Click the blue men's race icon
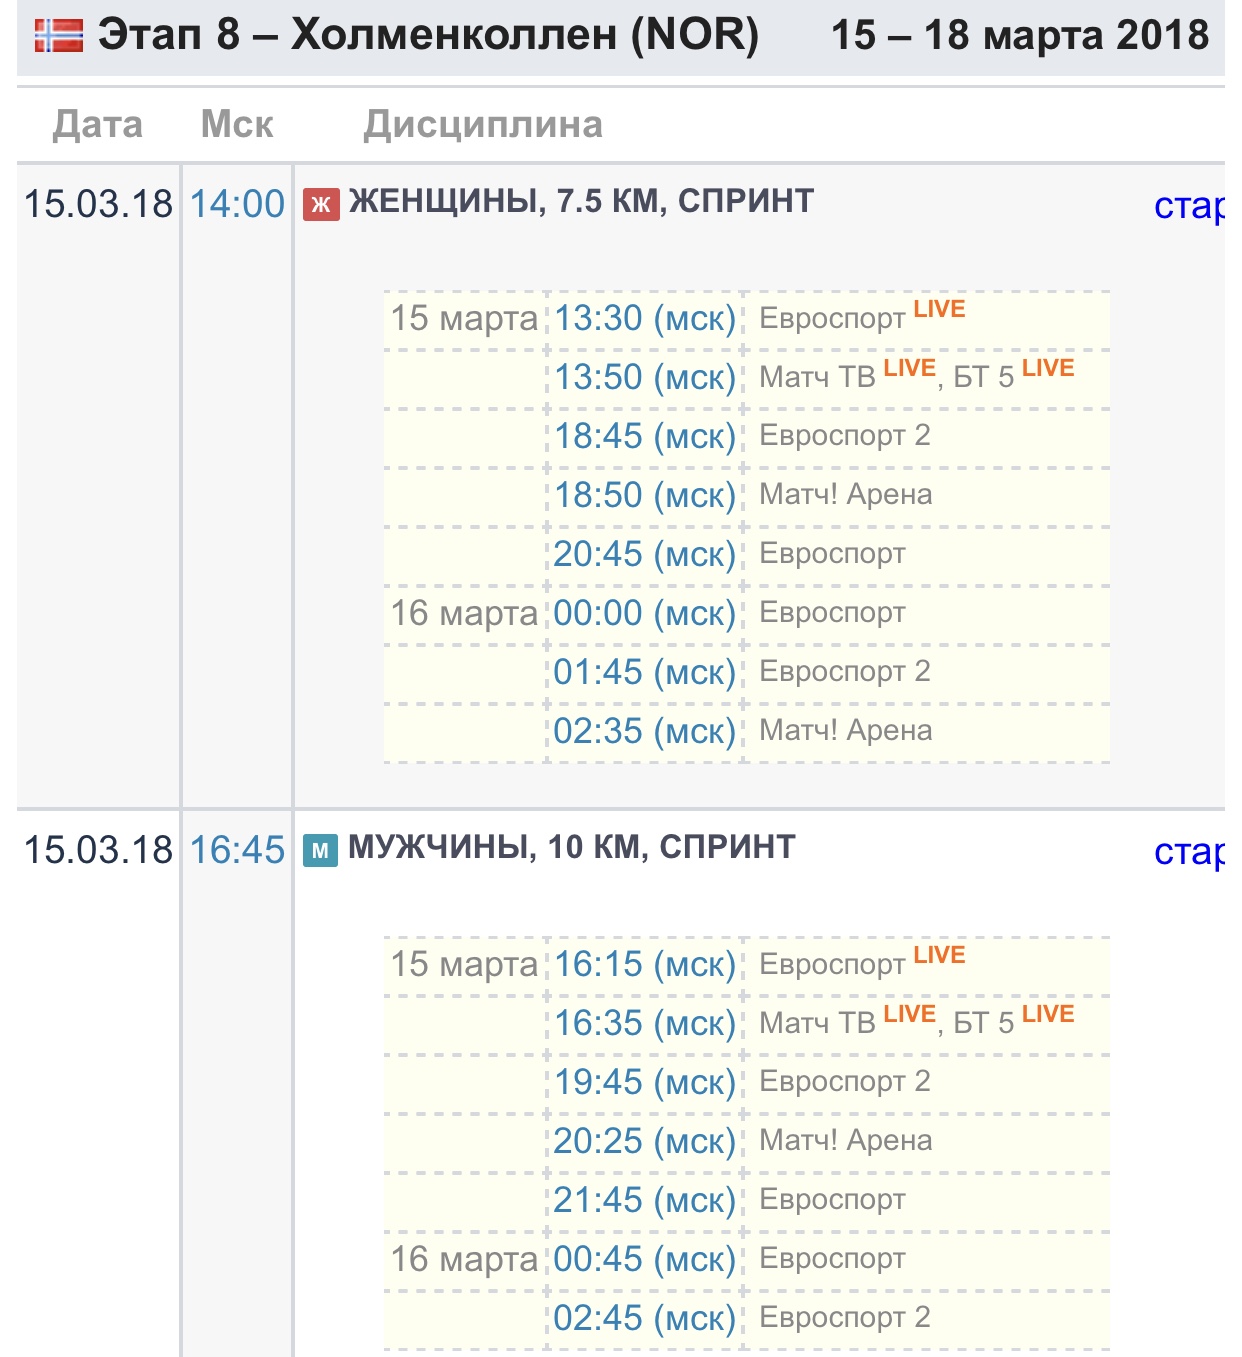The image size is (1242, 1357). tap(320, 850)
